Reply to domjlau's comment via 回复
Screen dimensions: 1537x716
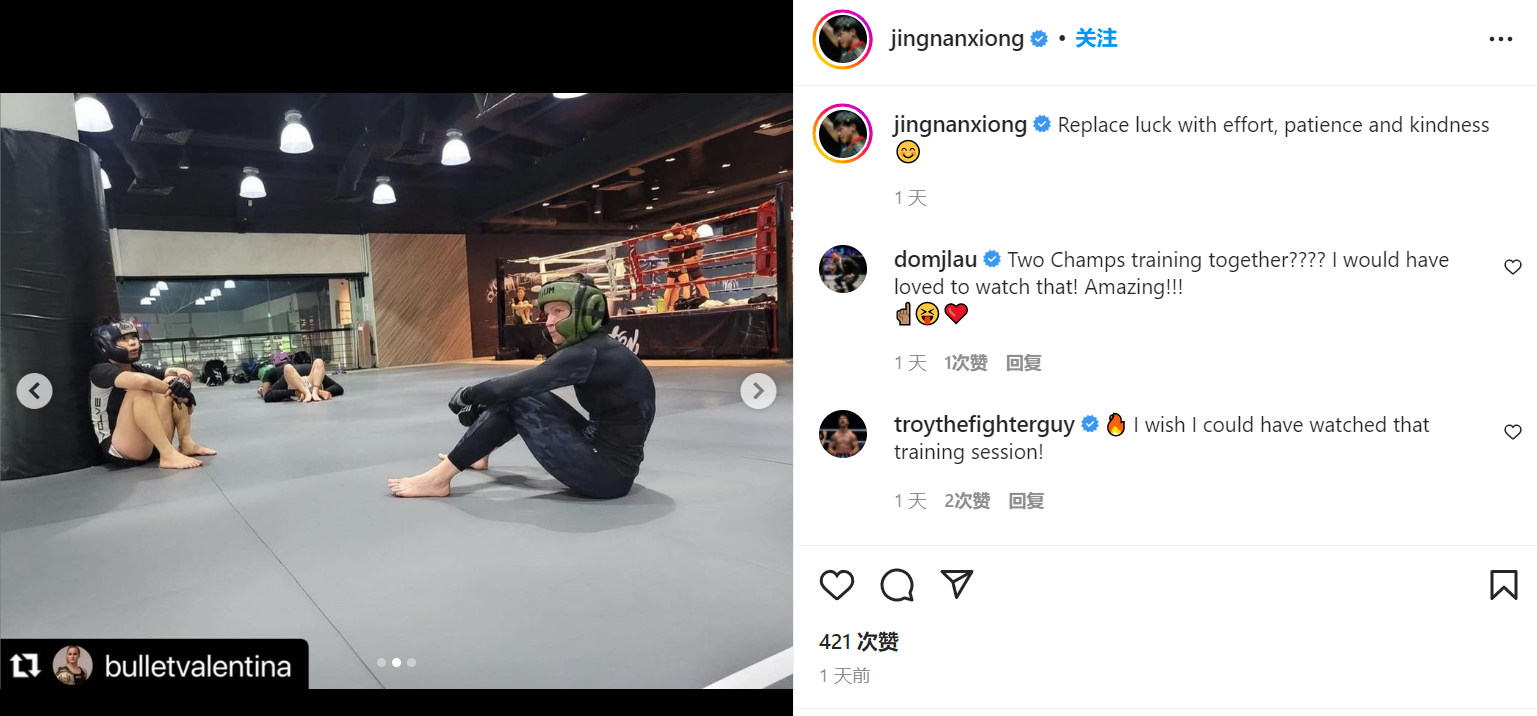point(1023,363)
